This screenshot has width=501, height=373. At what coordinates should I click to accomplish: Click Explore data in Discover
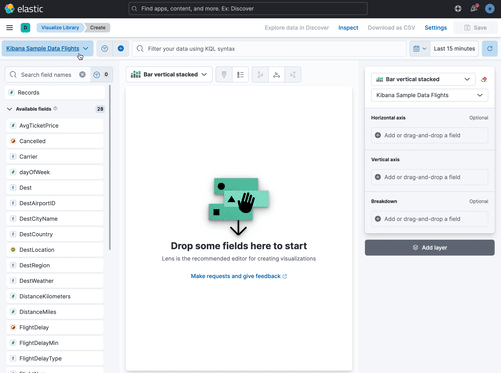pos(297,28)
